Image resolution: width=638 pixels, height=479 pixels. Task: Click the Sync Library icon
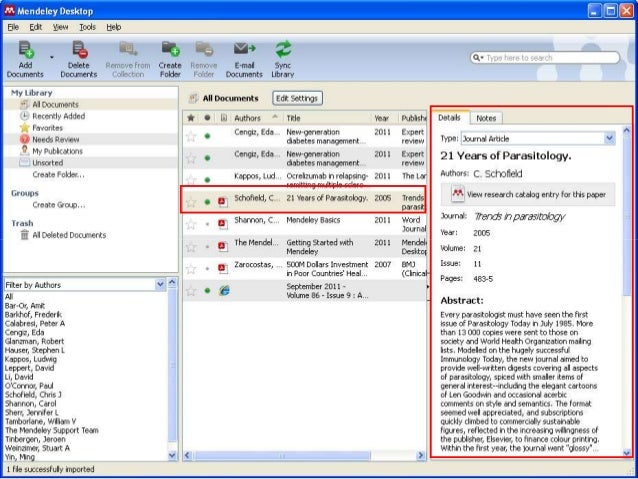pos(283,49)
